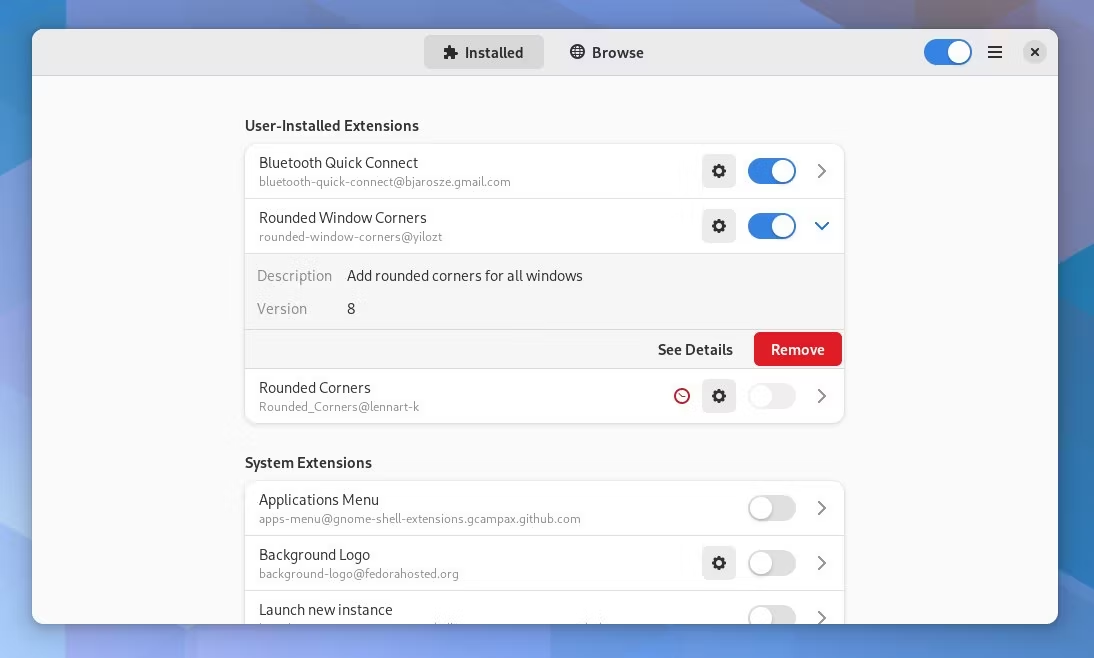Click the Rounded_Corners@lennart-k identifier
Image resolution: width=1094 pixels, height=658 pixels.
click(x=339, y=407)
